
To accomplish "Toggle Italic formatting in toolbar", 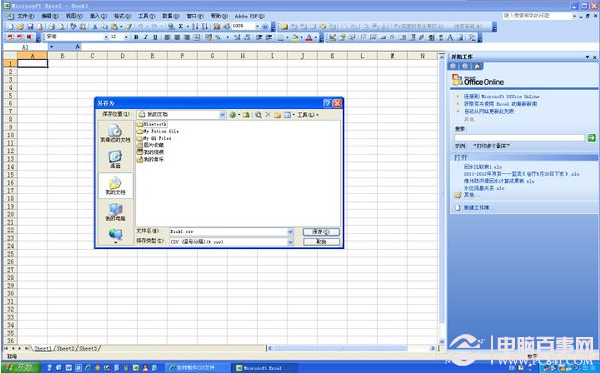I will tap(145, 37).
